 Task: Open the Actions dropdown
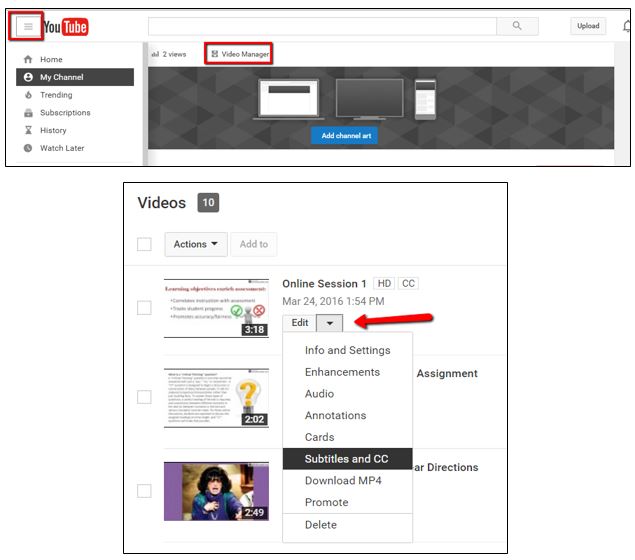(x=196, y=244)
